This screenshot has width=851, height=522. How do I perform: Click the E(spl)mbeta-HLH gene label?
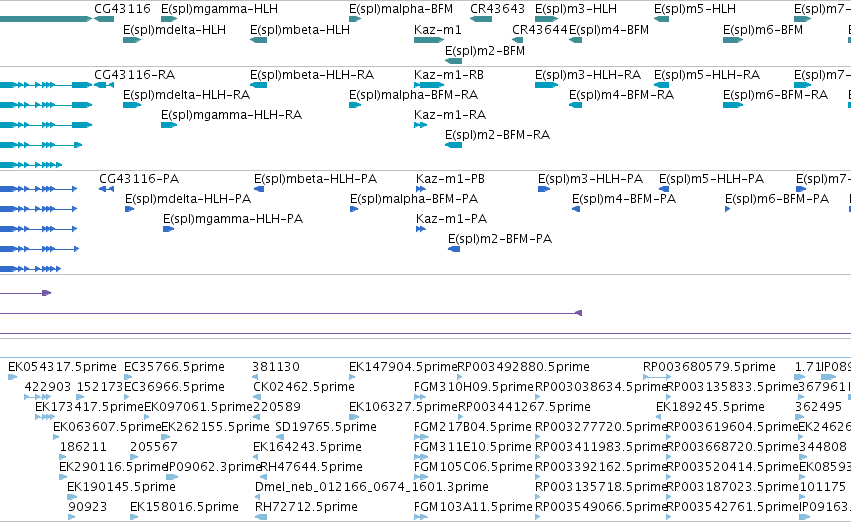point(300,30)
